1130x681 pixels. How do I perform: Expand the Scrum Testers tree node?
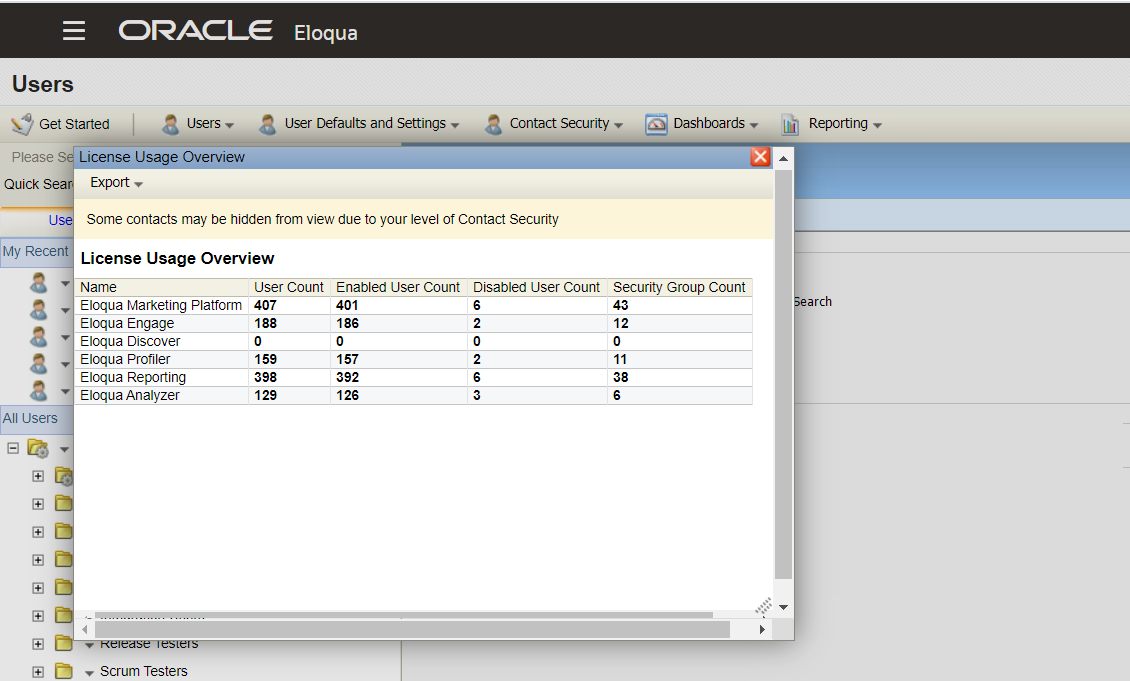coord(38,672)
